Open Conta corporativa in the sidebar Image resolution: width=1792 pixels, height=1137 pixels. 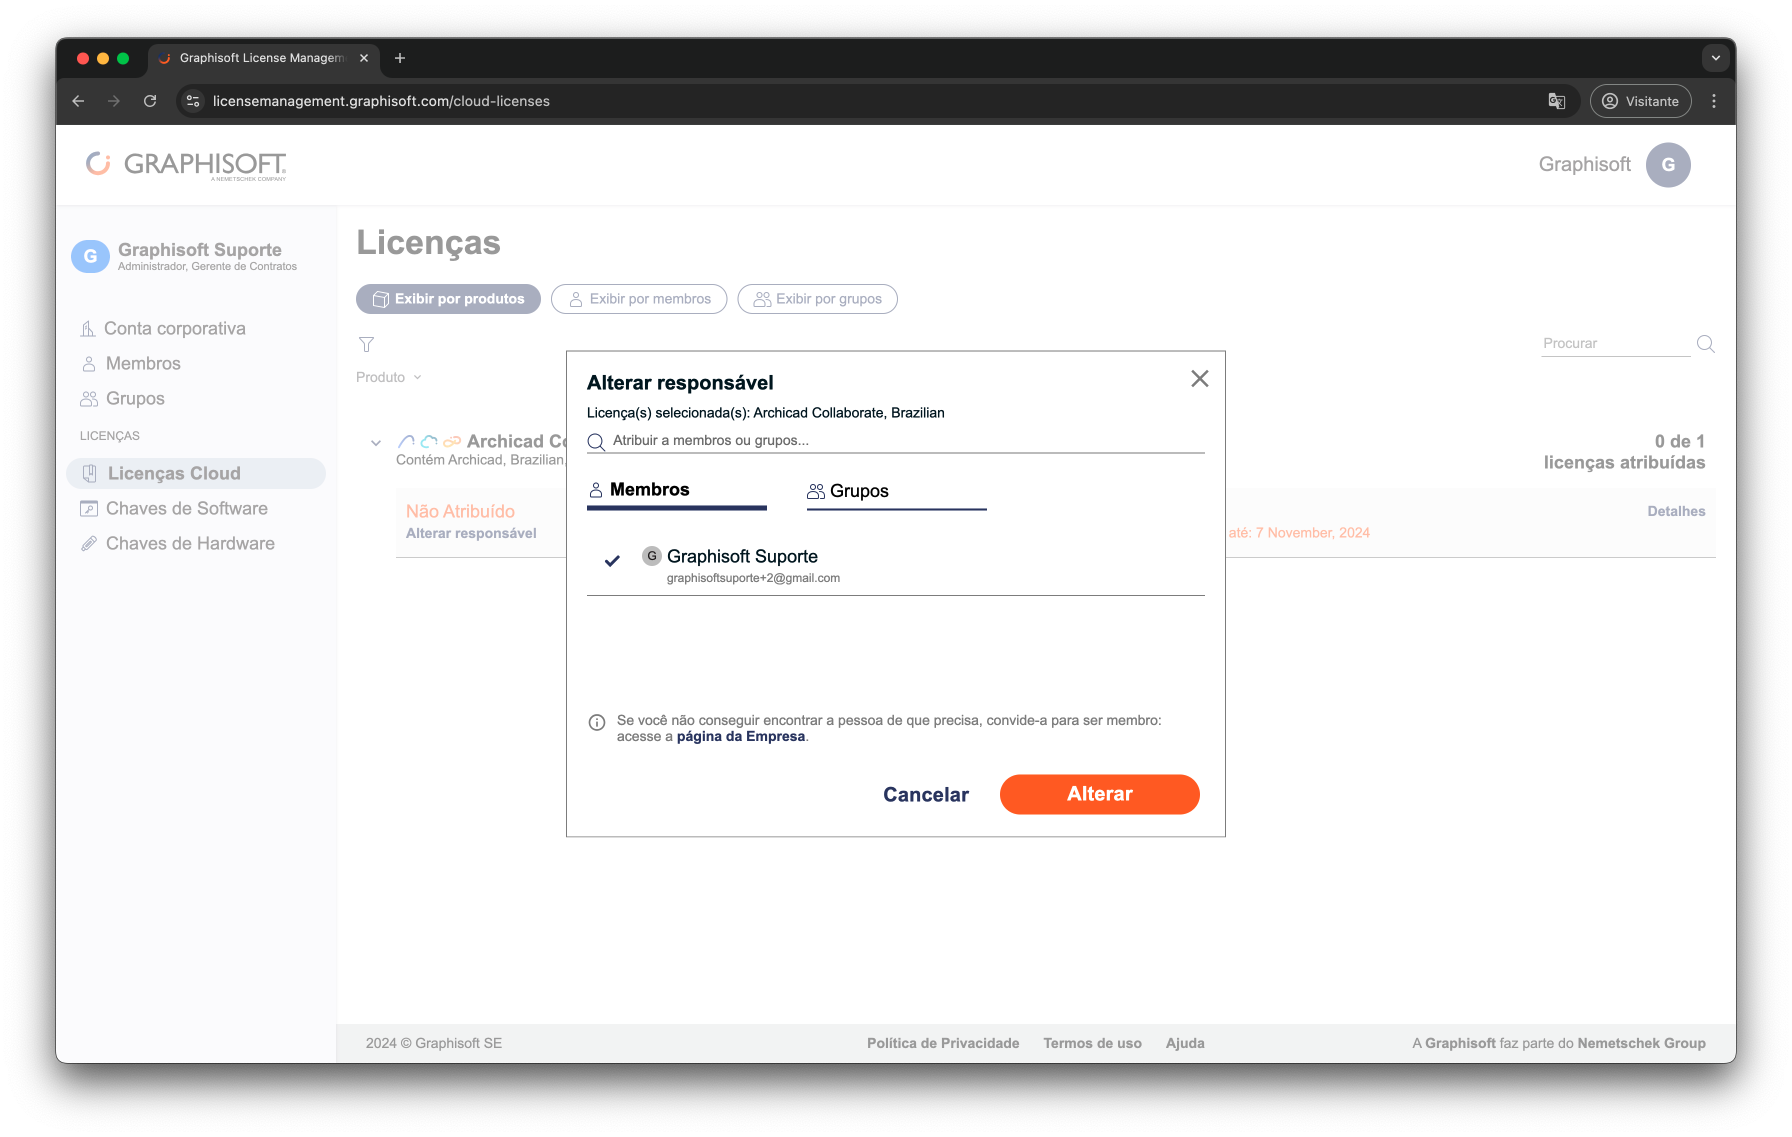point(175,329)
